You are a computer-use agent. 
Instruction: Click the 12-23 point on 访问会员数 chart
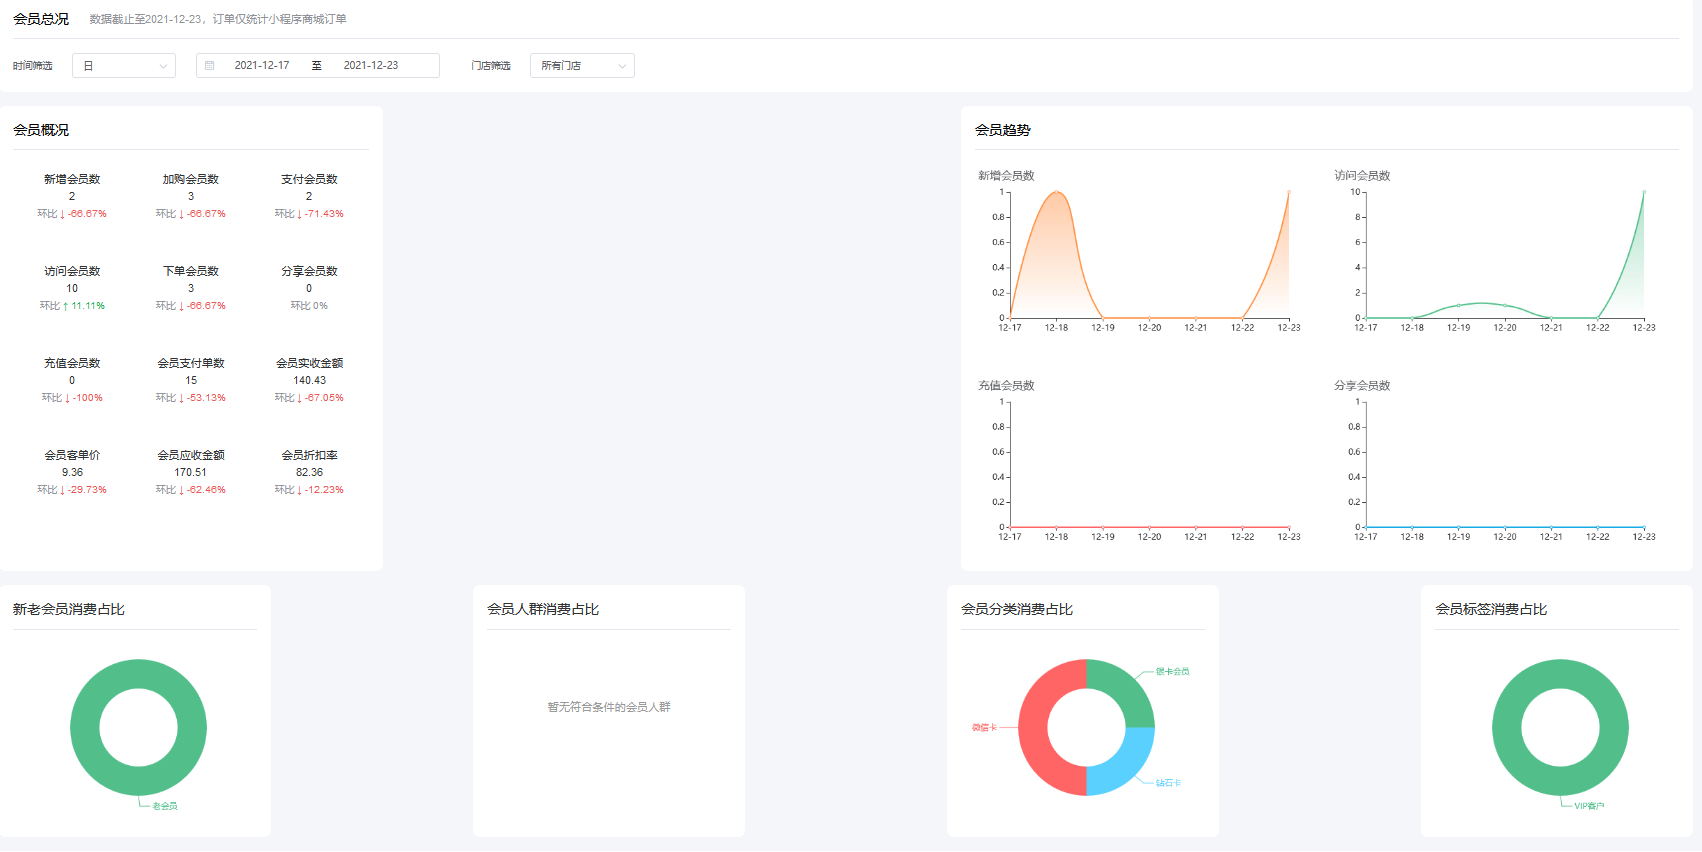pyautogui.click(x=1643, y=192)
